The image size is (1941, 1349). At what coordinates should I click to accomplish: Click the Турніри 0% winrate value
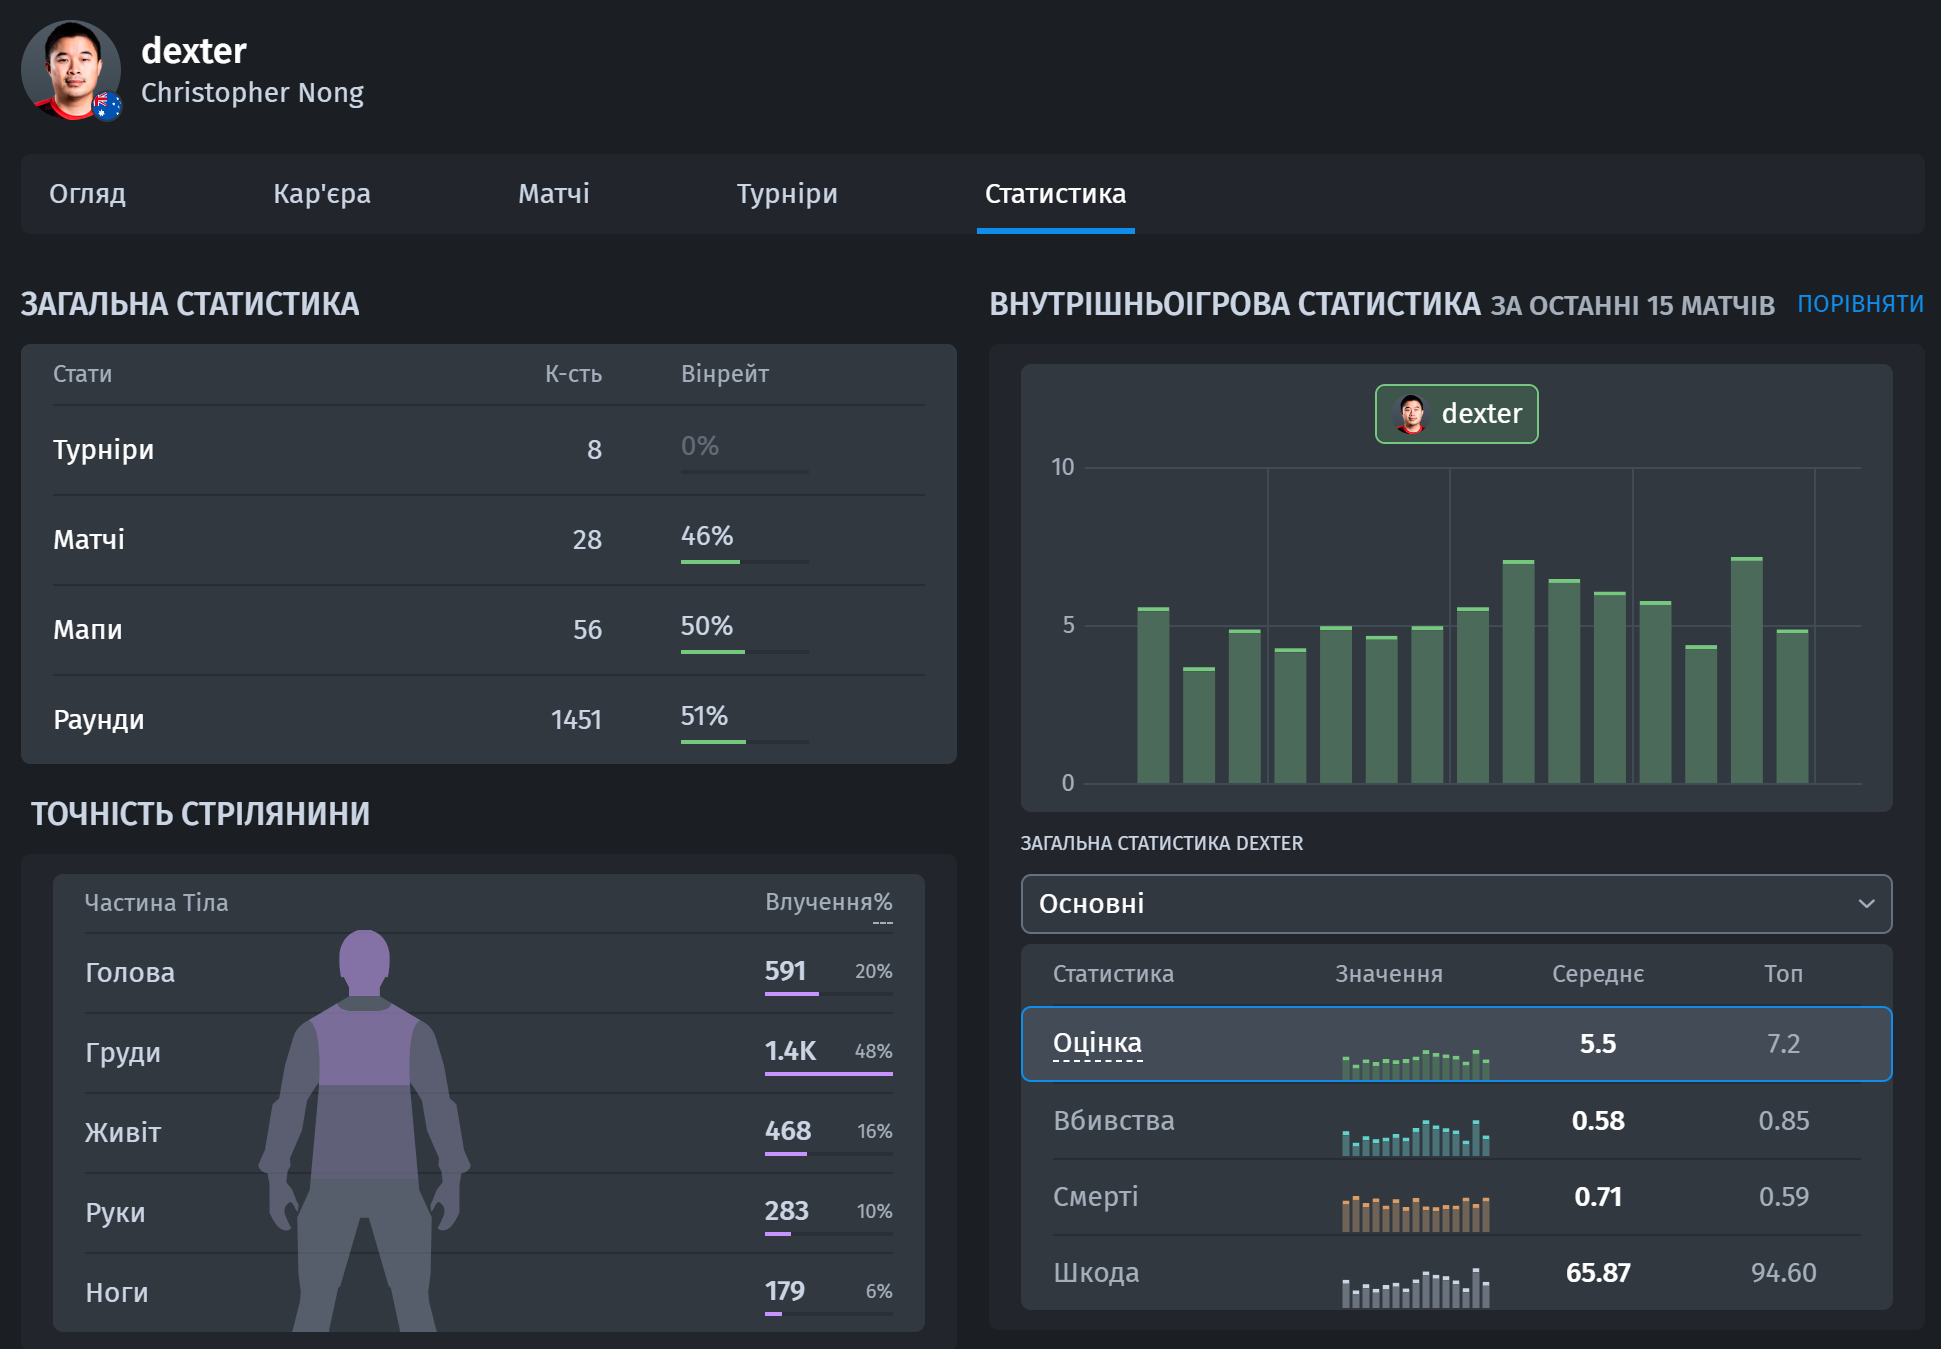pyautogui.click(x=700, y=446)
